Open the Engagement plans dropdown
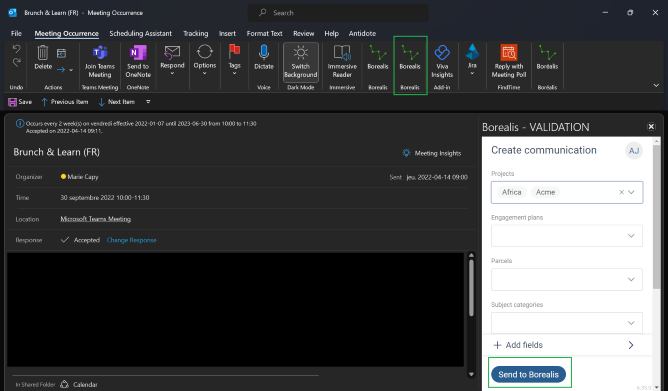Image resolution: width=668 pixels, height=391 pixels. click(567, 236)
